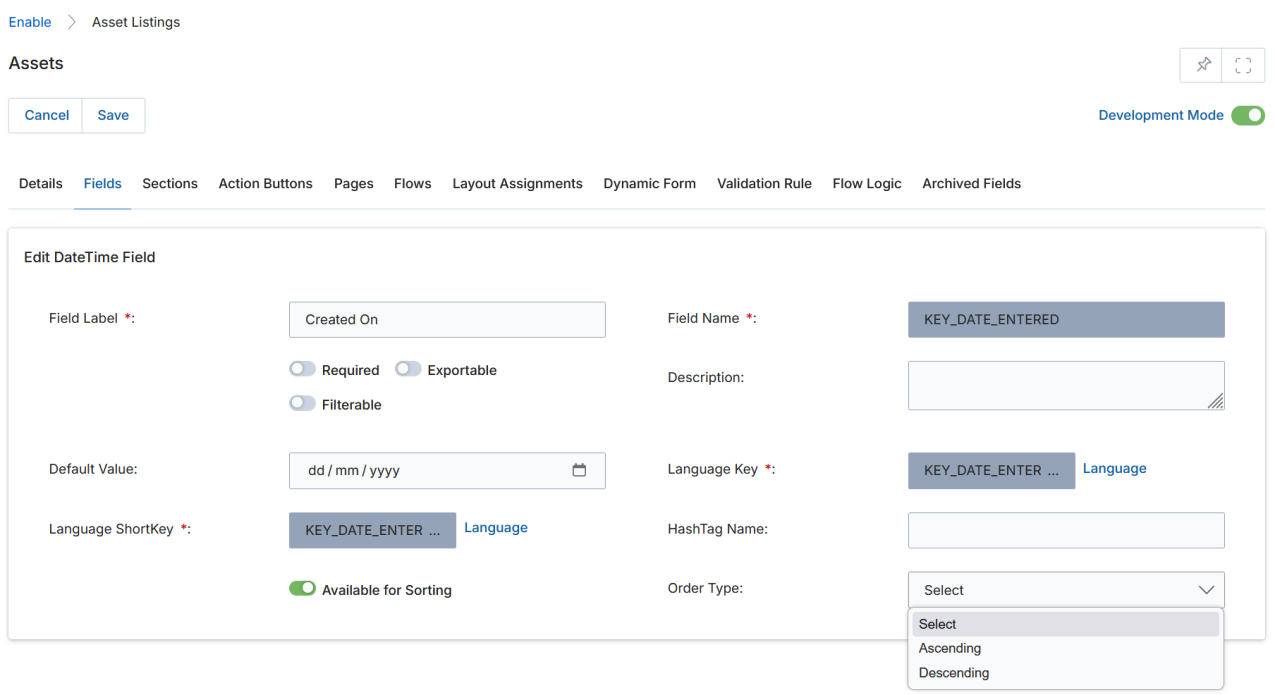This screenshot has height=695, width=1275.
Task: Open the Default Value calendar picker
Action: (x=579, y=470)
